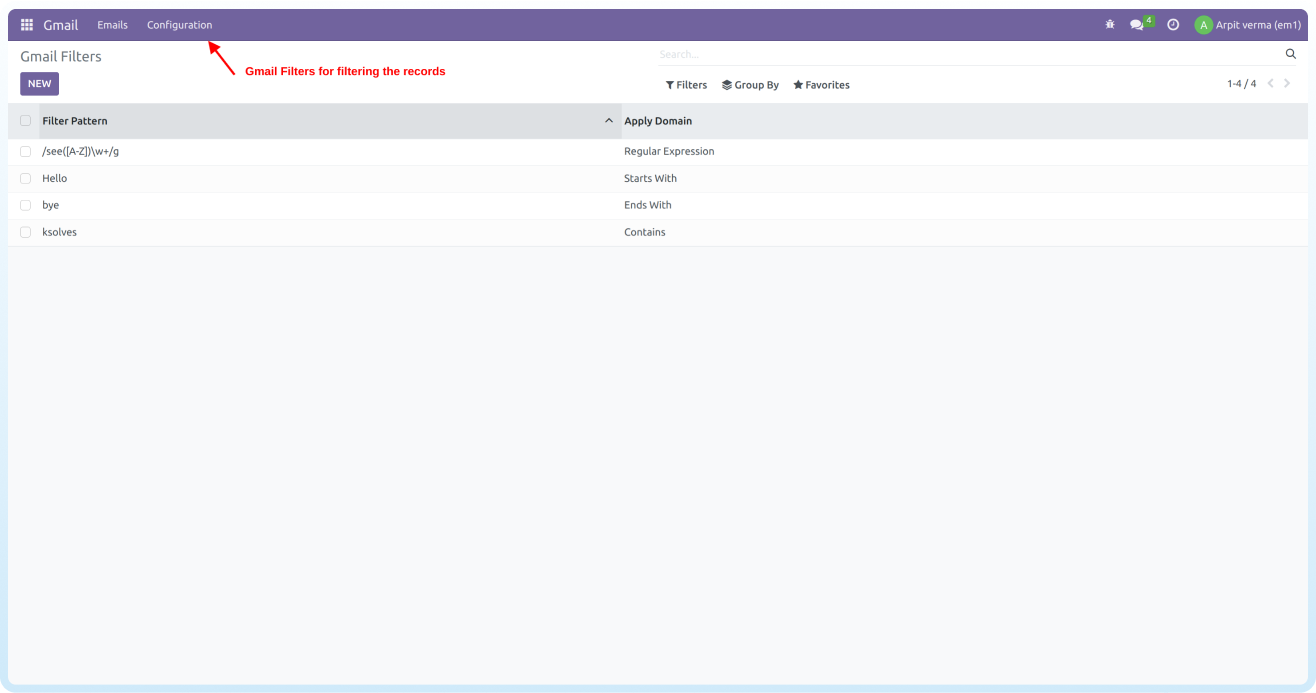Open the apps grid menu icon
The width and height of the screenshot is (1316, 693).
tap(27, 25)
